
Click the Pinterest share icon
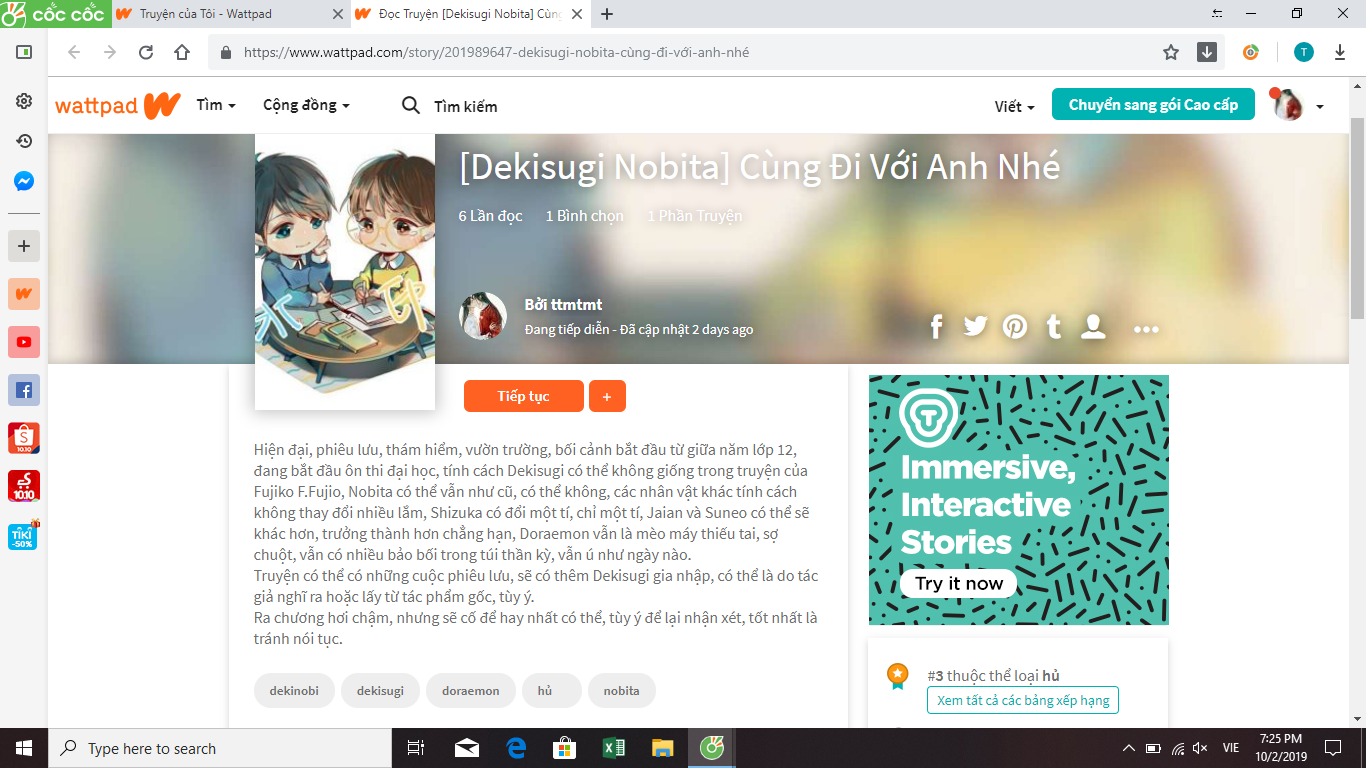(1015, 327)
